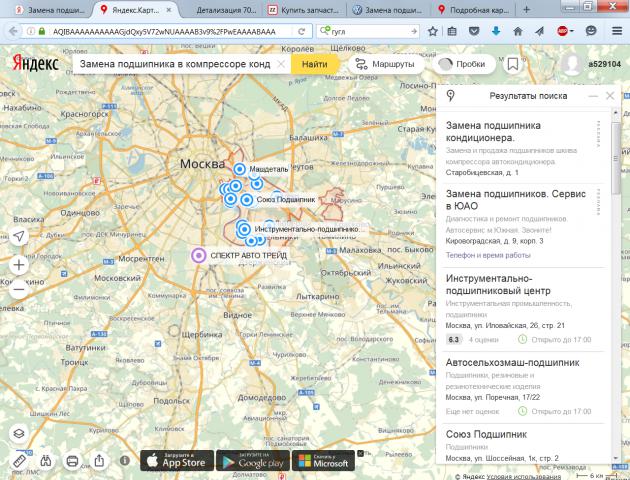Open result Замена подшипника кондиционера

click(x=493, y=131)
